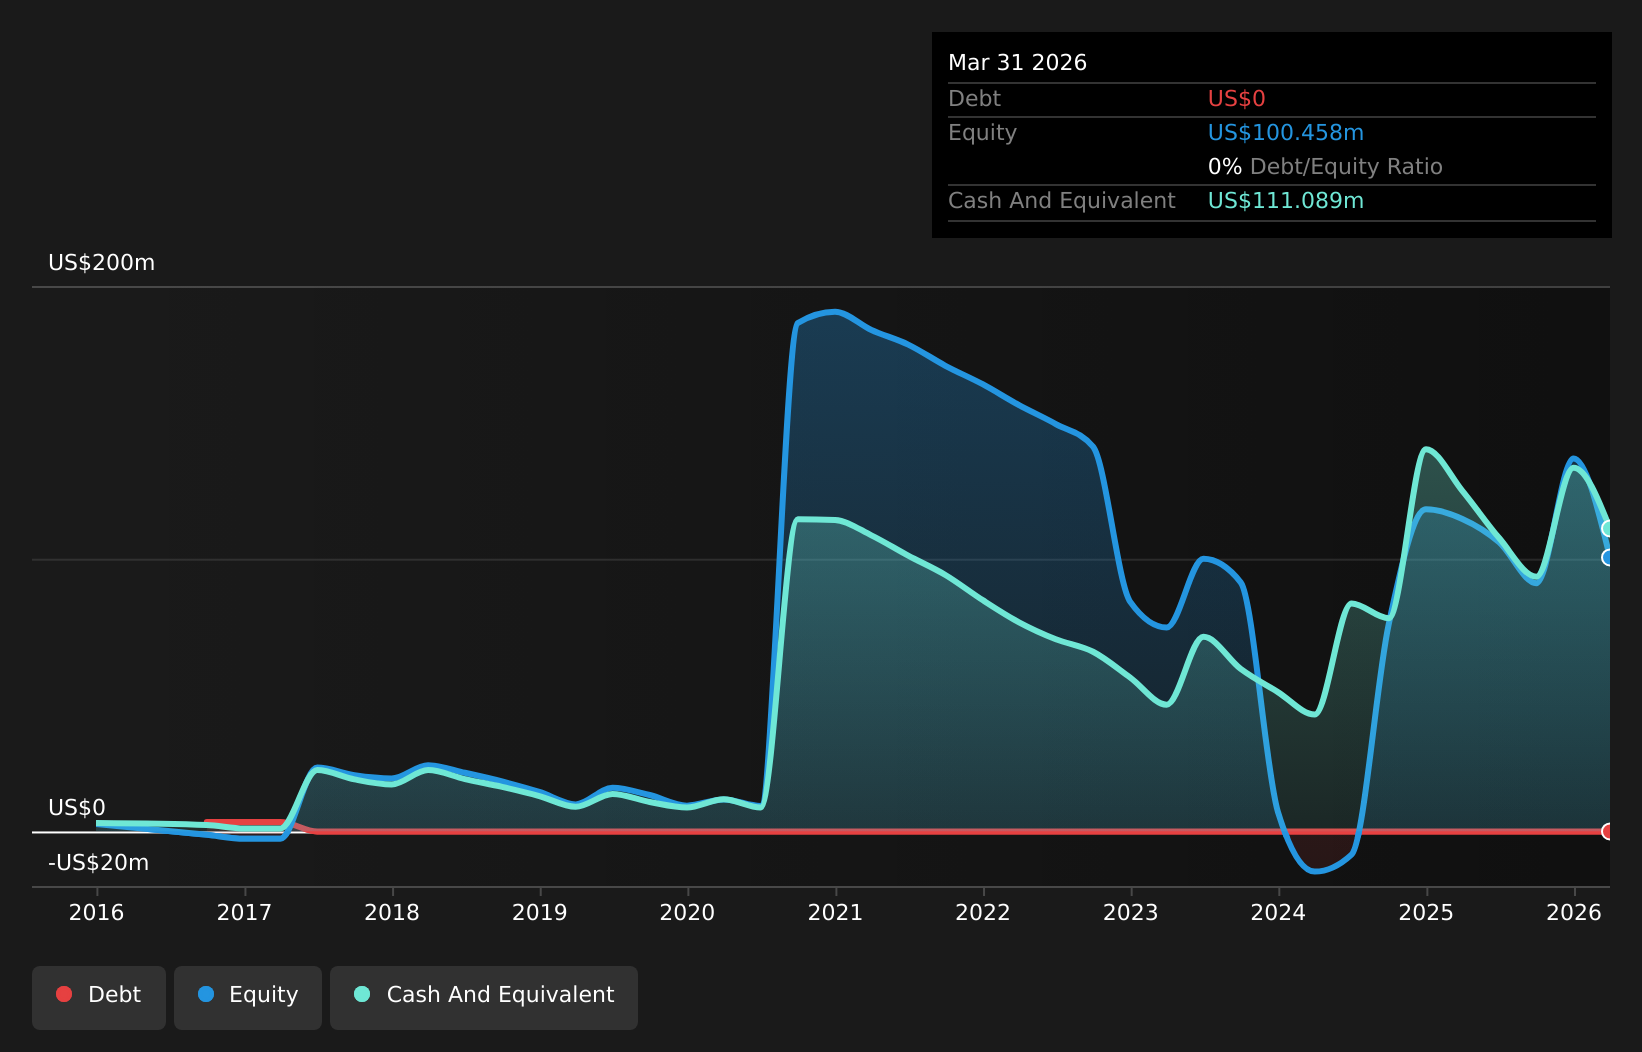Click the 2018 x-axis label
The height and width of the screenshot is (1052, 1642).
(392, 912)
